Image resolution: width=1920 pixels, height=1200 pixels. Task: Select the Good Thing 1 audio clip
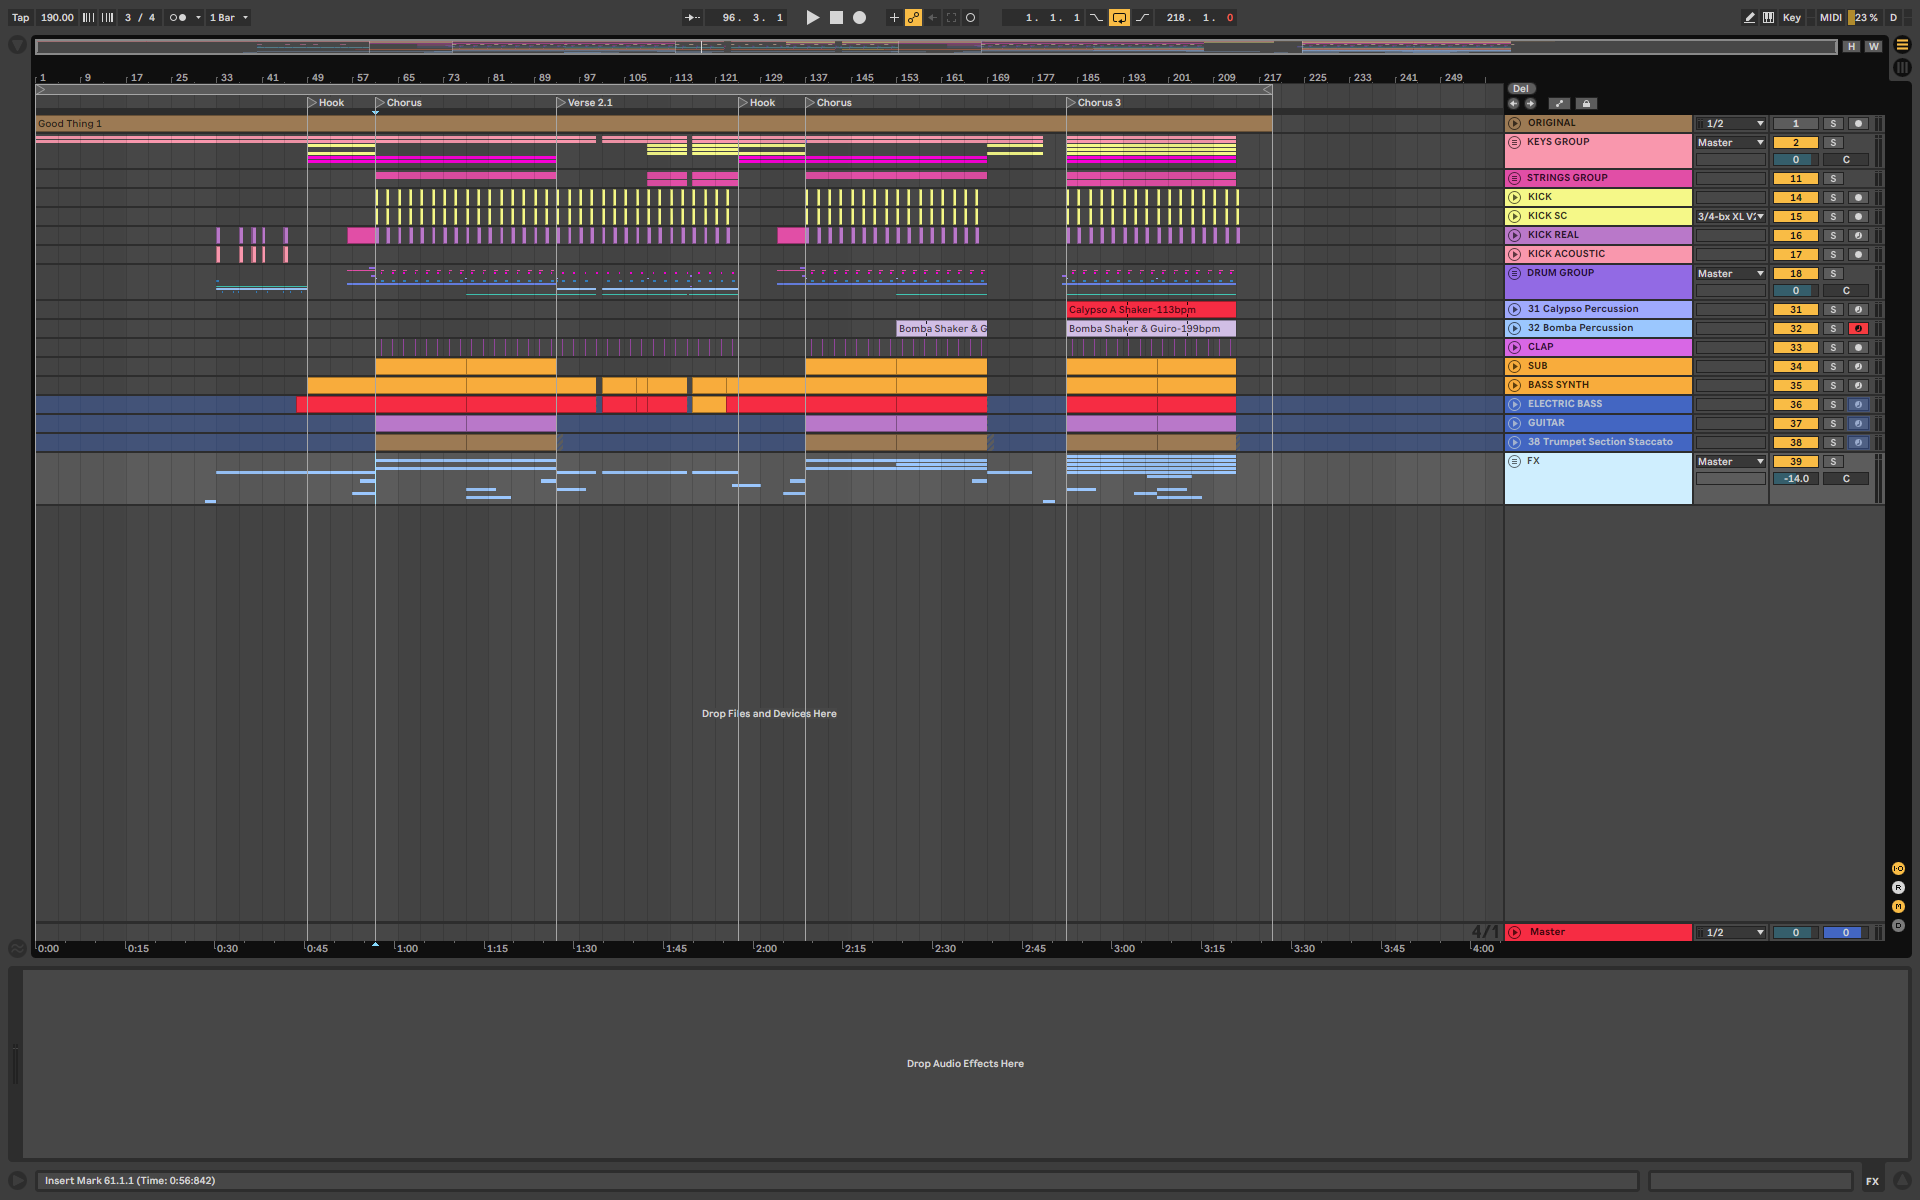pos(654,124)
